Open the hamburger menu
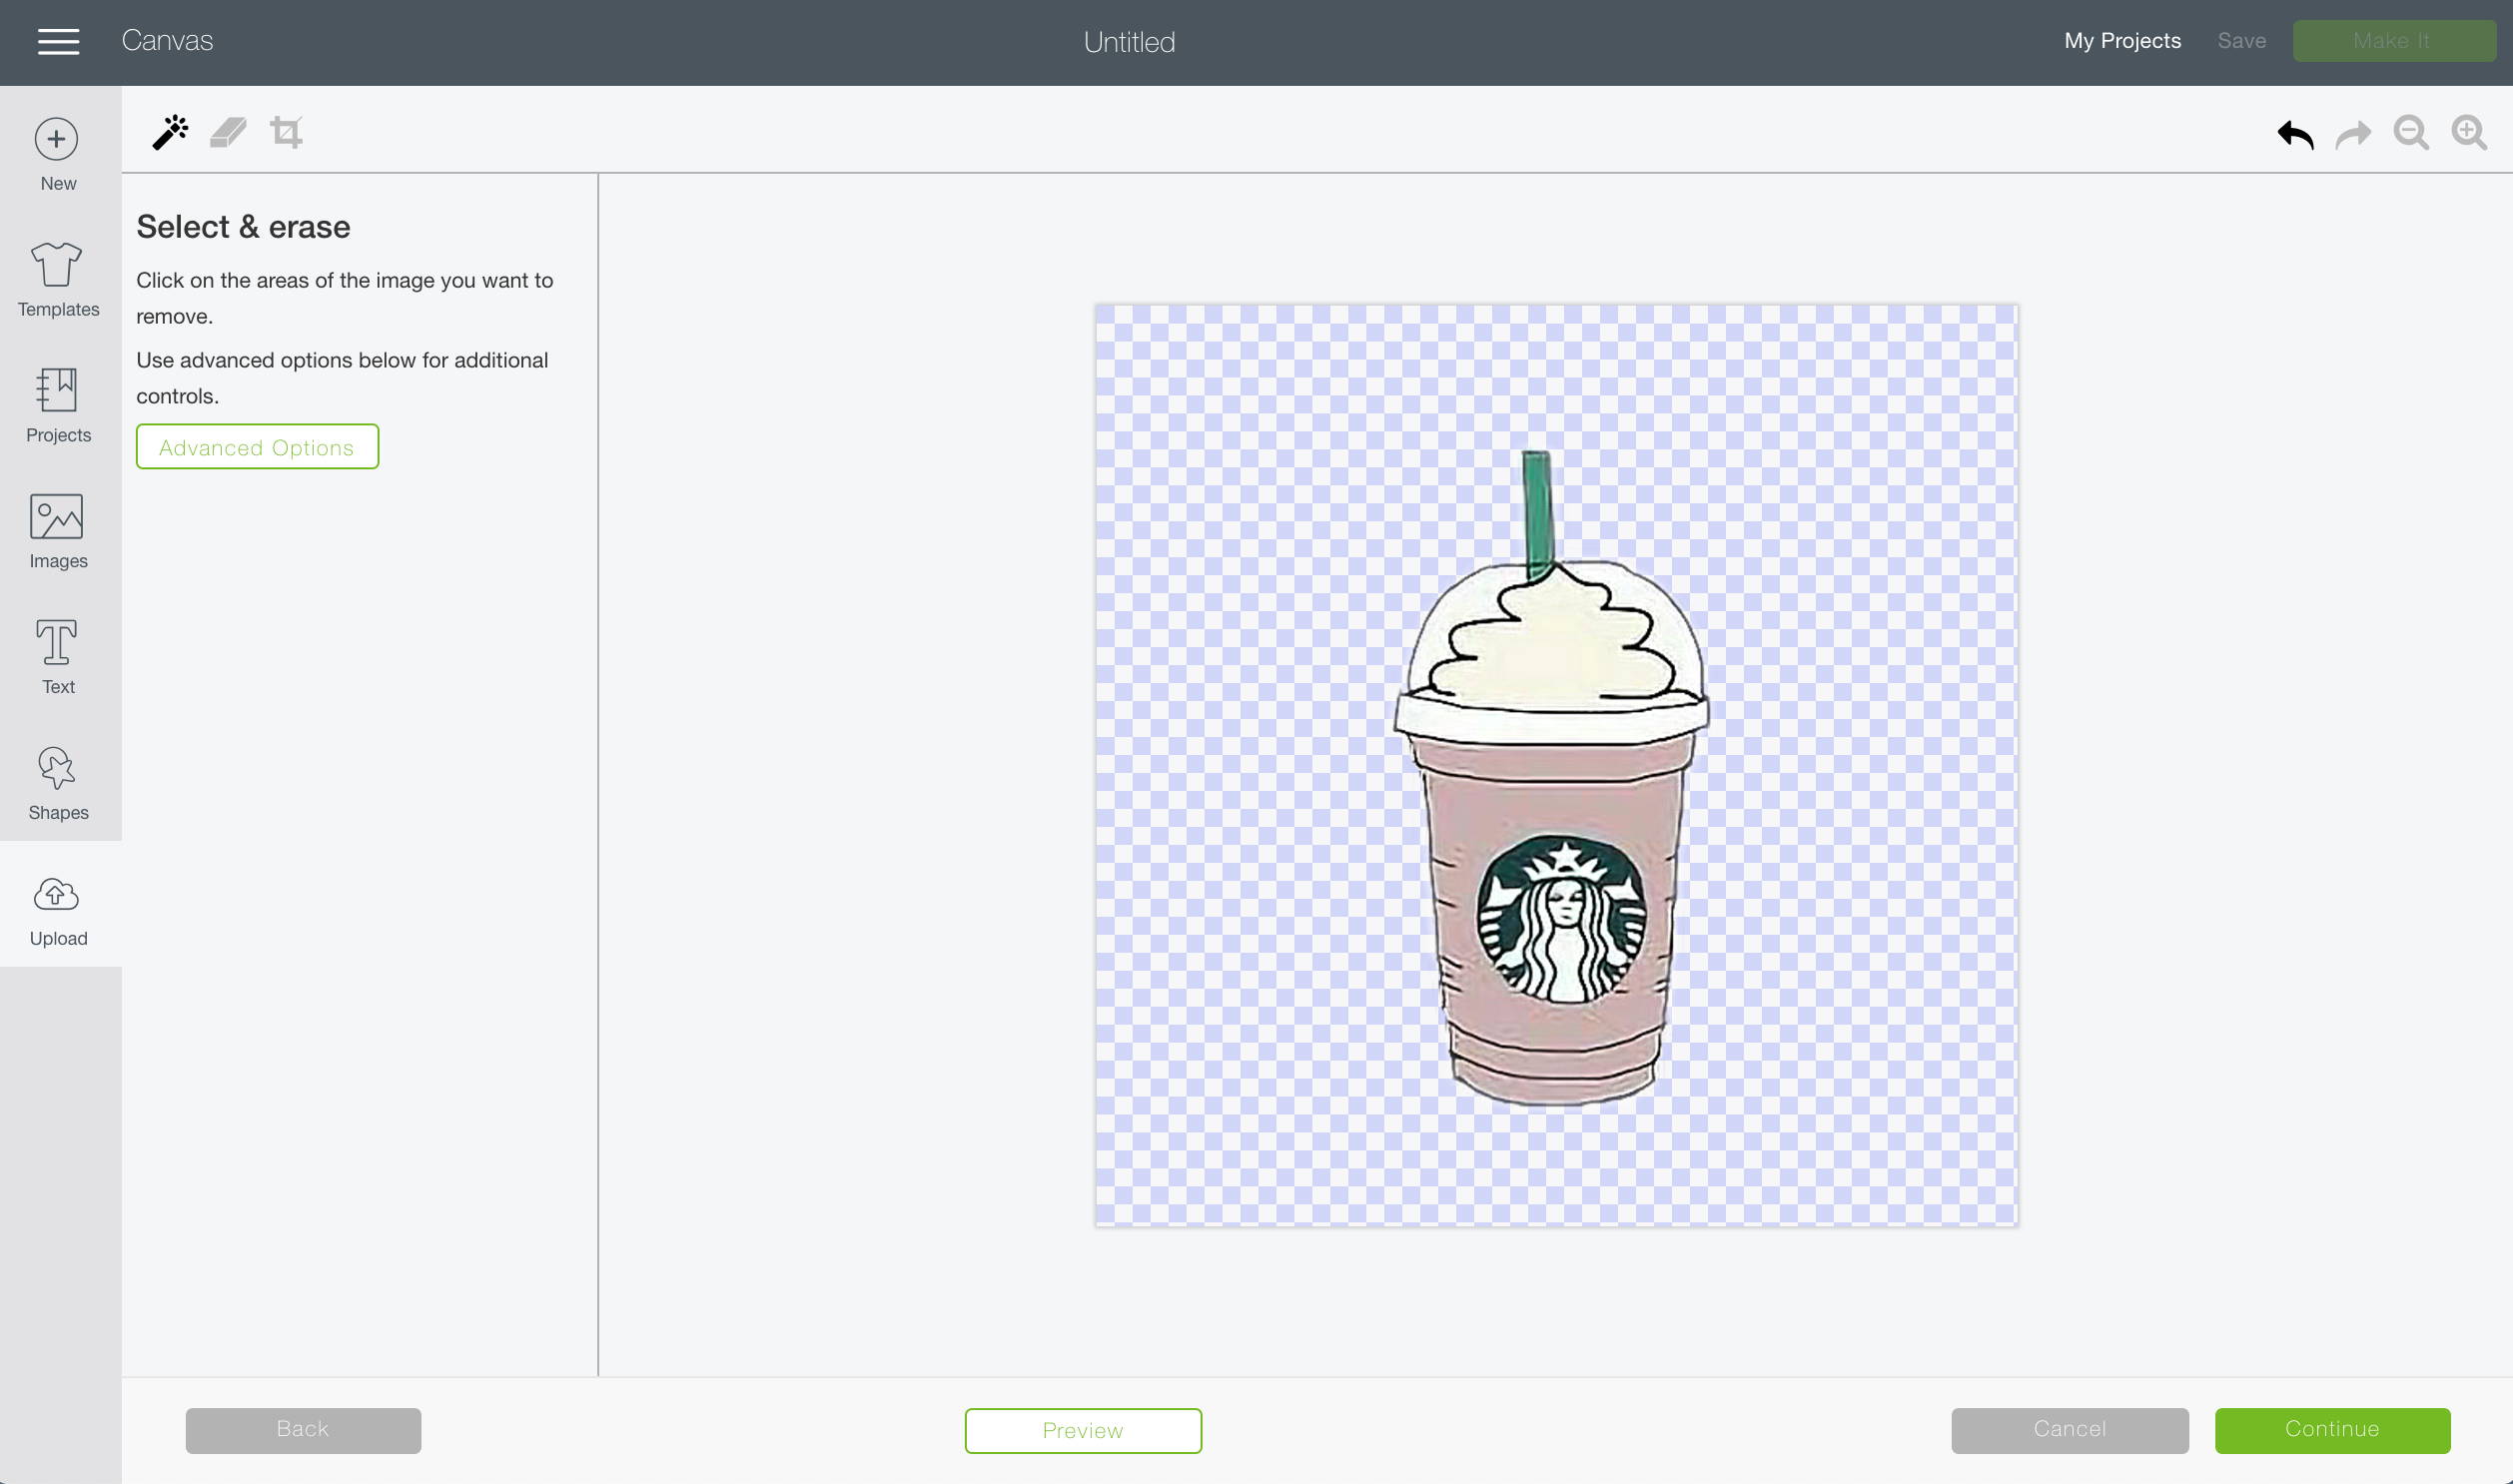2513x1484 pixels. pyautogui.click(x=58, y=41)
